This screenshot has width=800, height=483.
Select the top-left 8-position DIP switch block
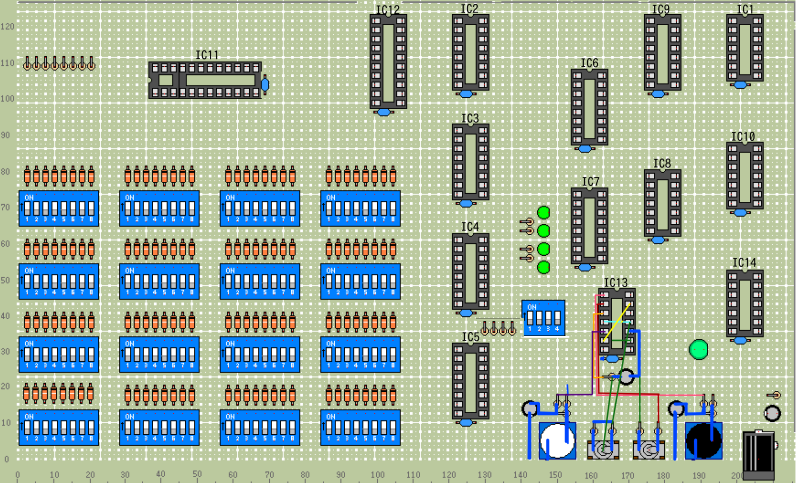59,209
